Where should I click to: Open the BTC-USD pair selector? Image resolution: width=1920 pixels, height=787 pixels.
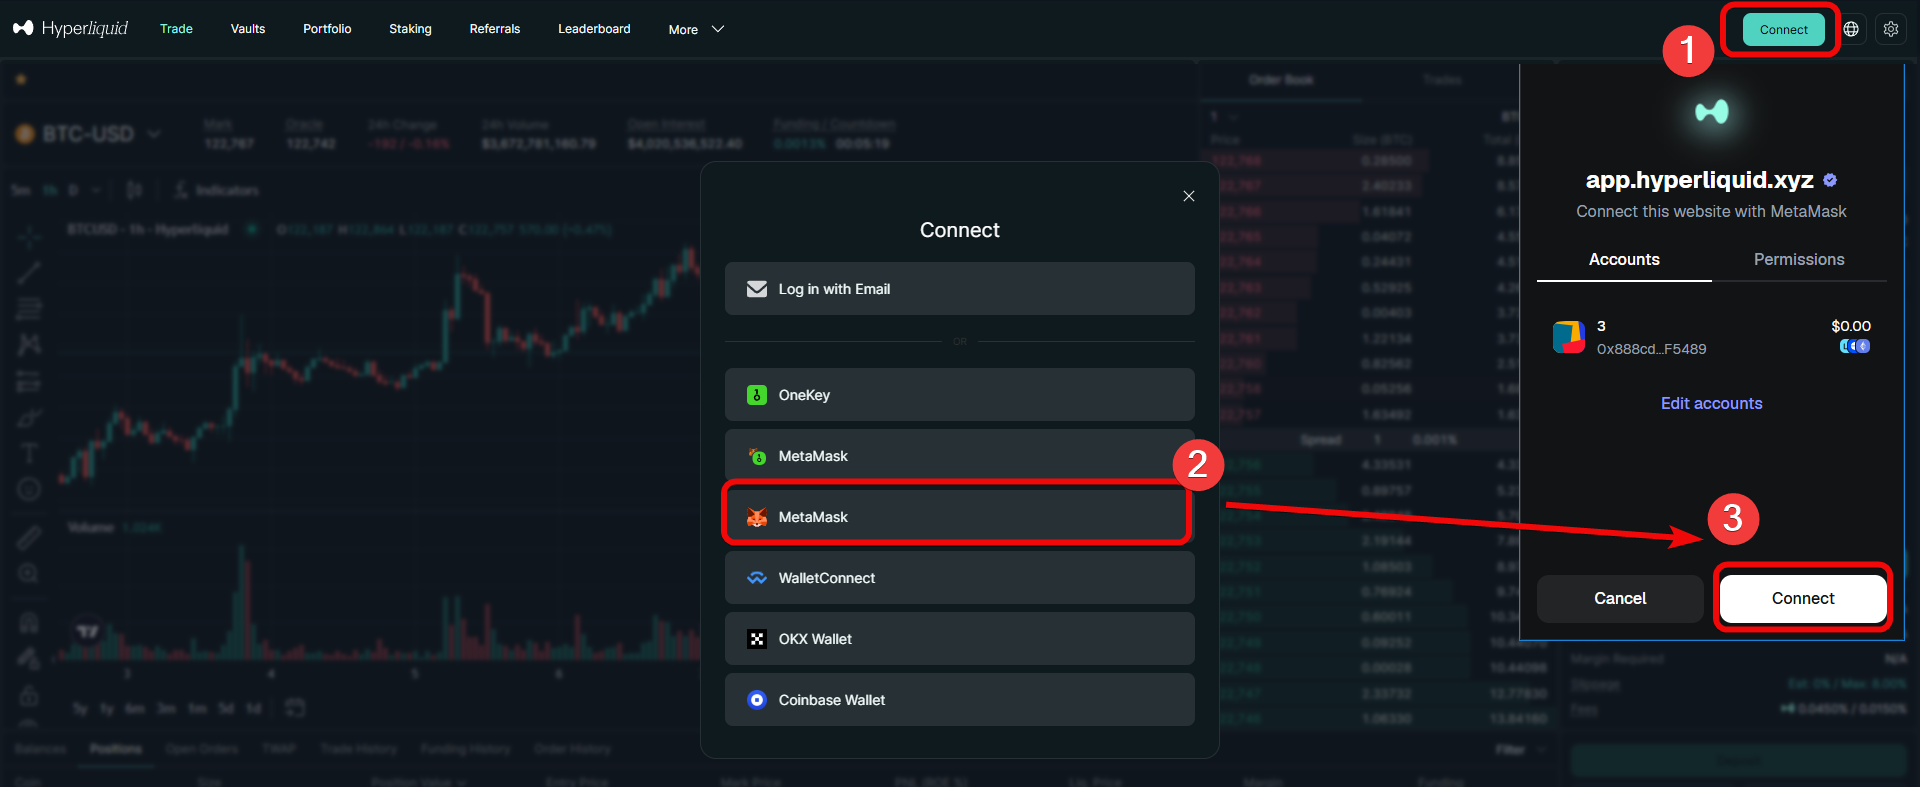click(90, 134)
